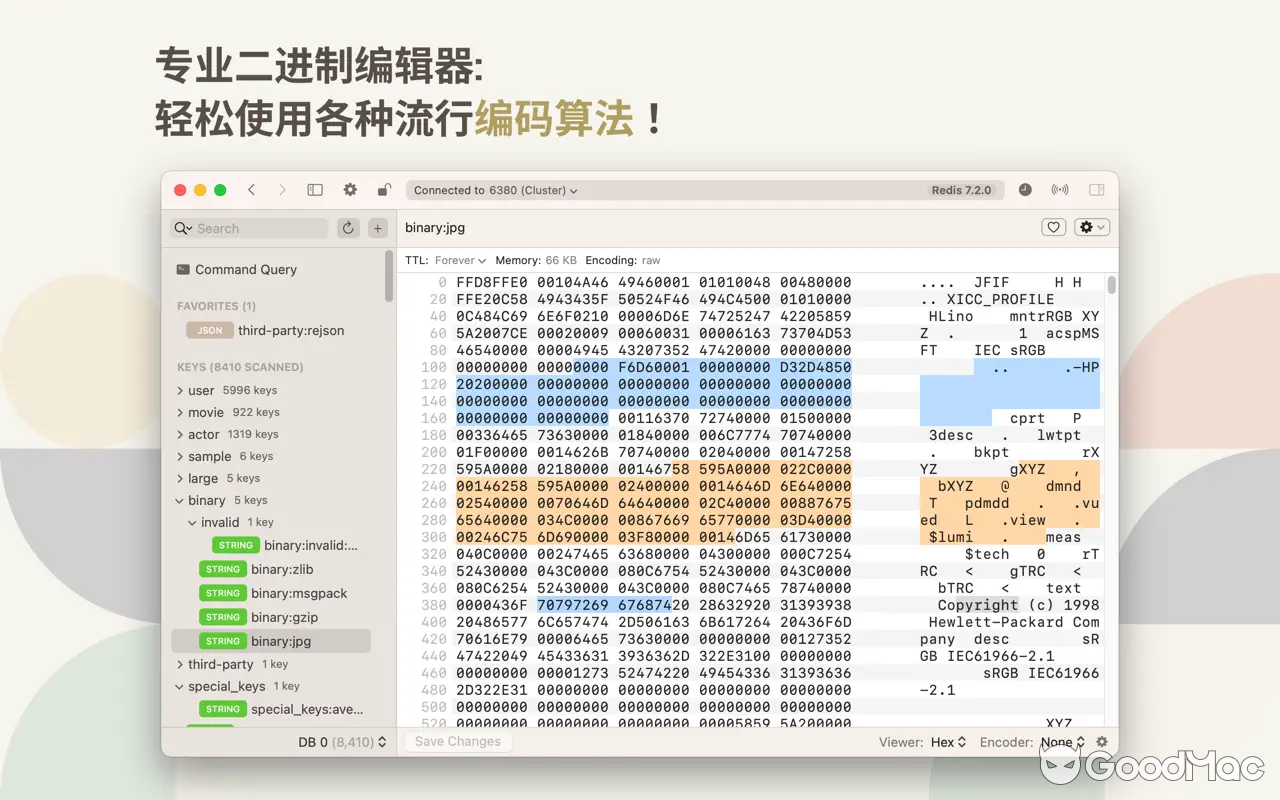Open connection settings via the gear icon
Image resolution: width=1280 pixels, height=800 pixels.
(350, 189)
